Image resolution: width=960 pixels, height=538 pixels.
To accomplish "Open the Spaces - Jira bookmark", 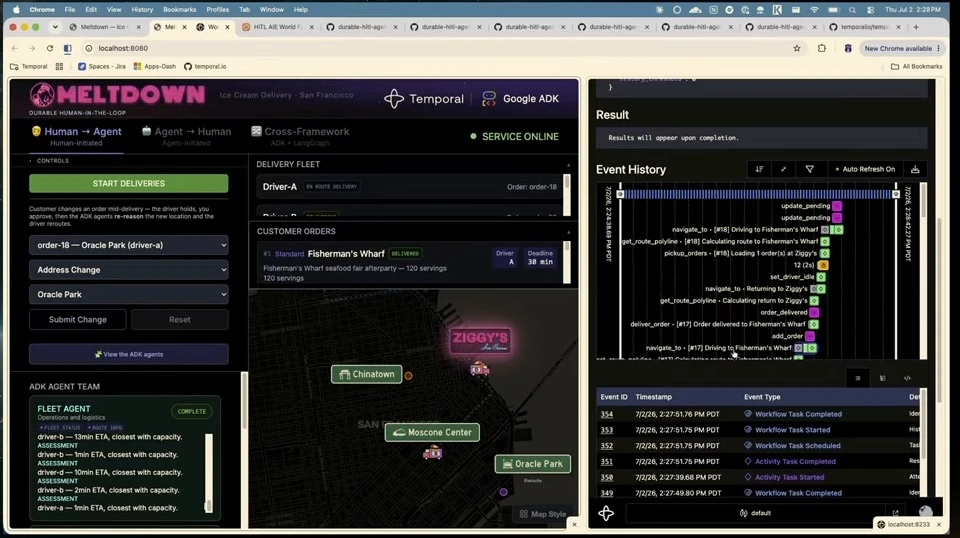I will [x=102, y=66].
